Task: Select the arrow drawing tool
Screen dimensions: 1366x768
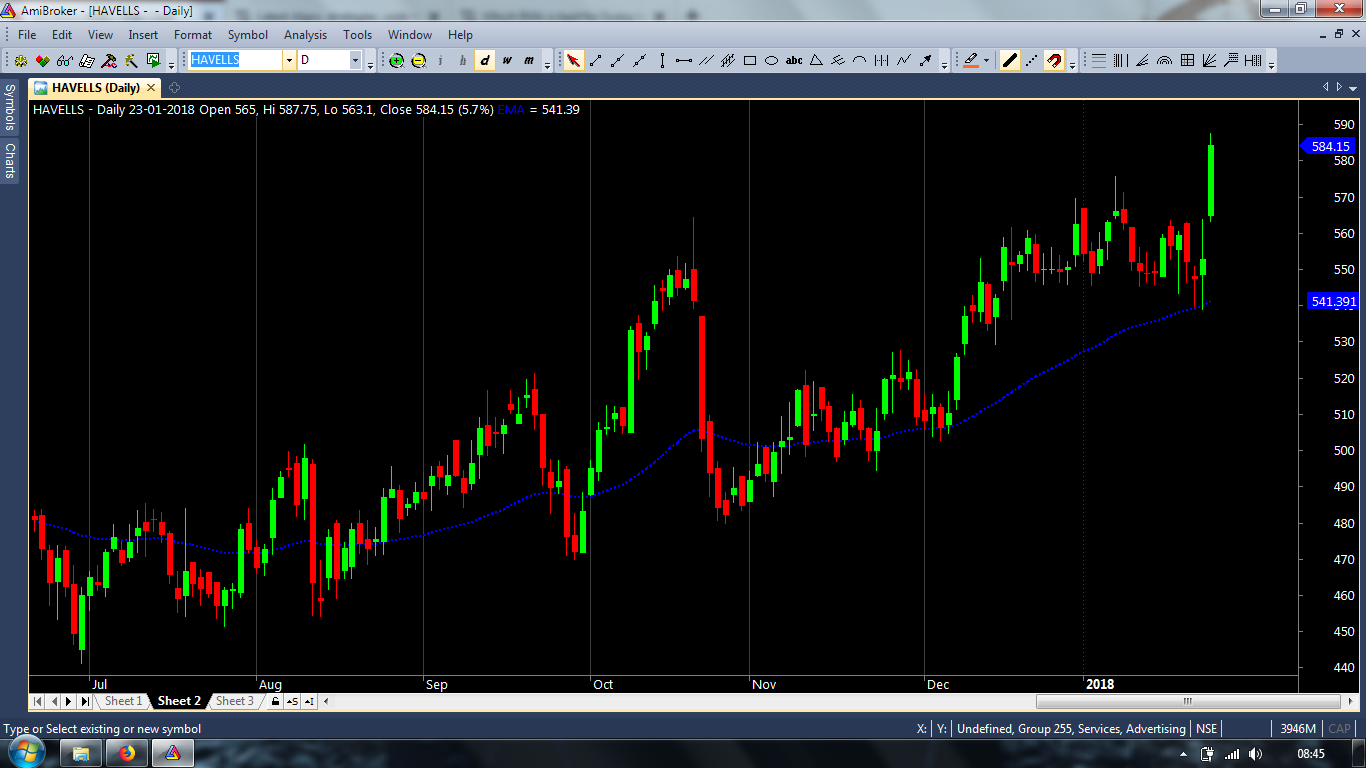Action: pos(926,60)
